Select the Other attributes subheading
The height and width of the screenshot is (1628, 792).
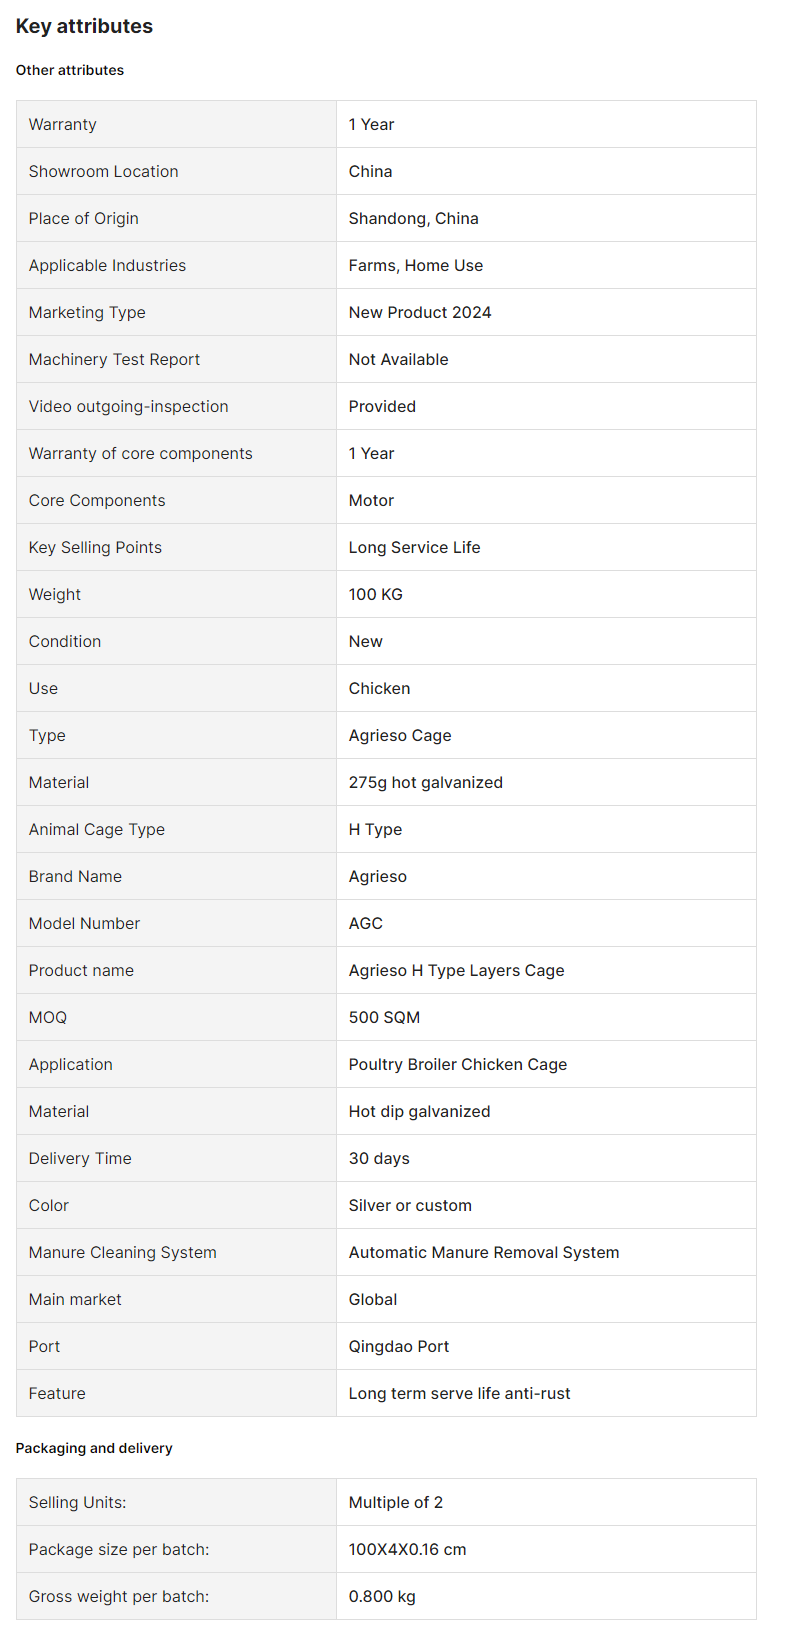coord(70,70)
